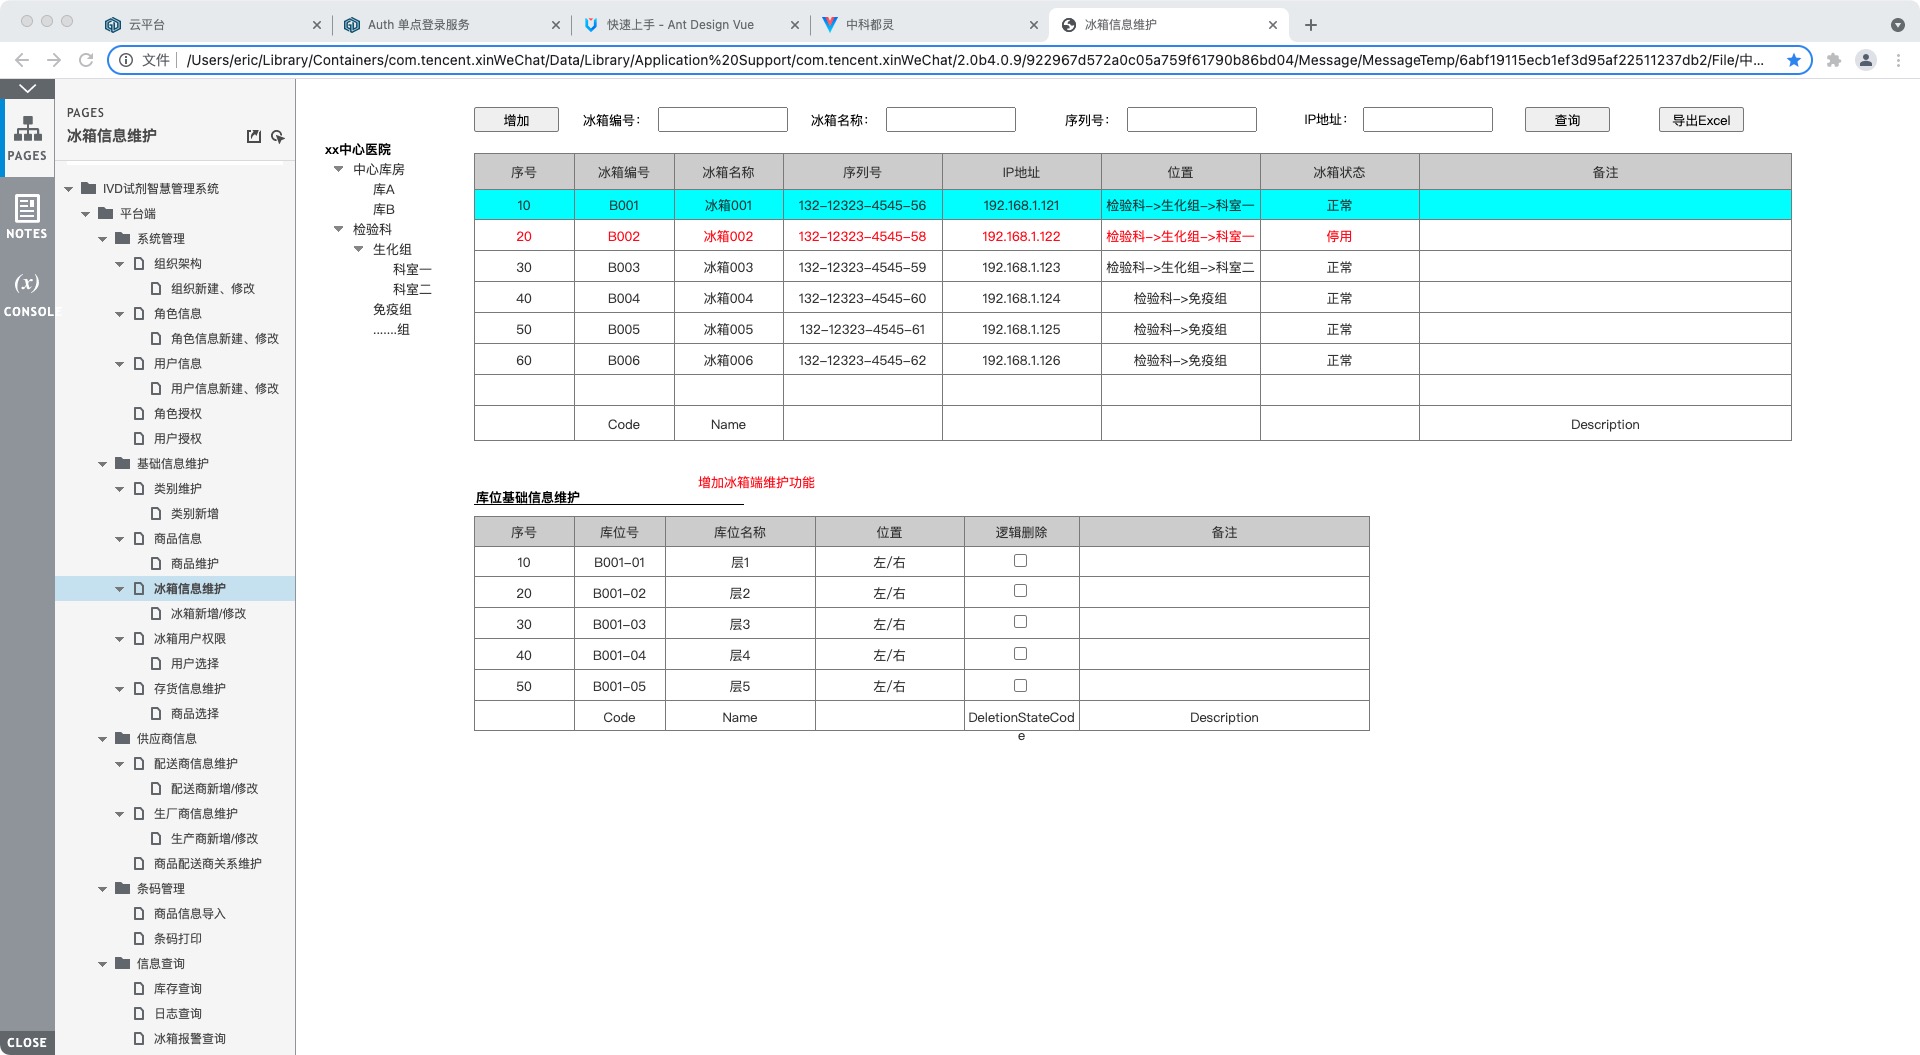The height and width of the screenshot is (1055, 1920).
Task: Focus the 冰箱编号 input field
Action: 723,120
